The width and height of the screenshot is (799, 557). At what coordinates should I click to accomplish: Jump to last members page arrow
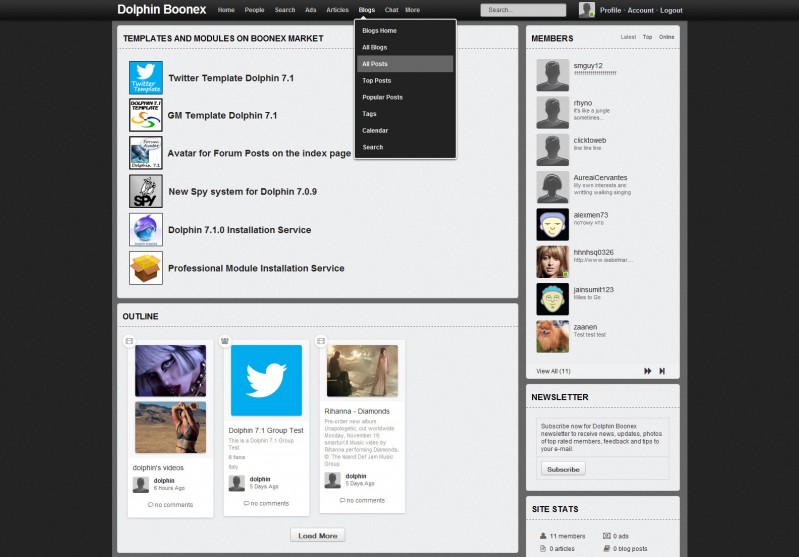[x=662, y=371]
